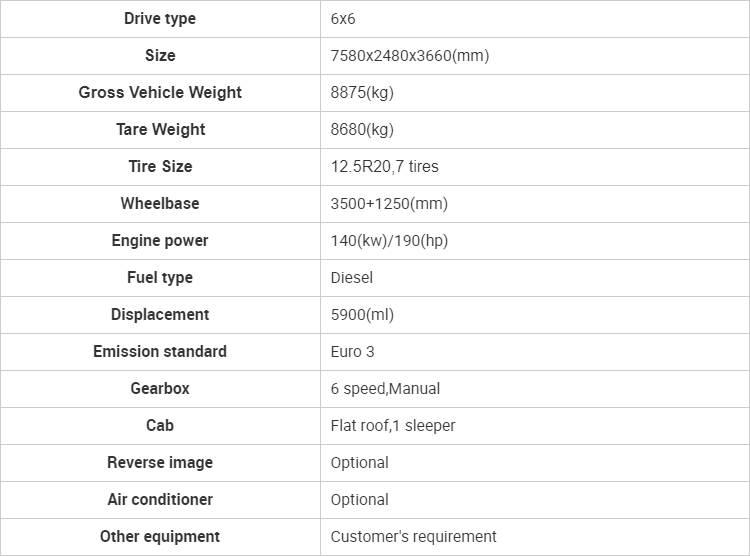Click the Wheelbase label cell
The image size is (750, 556).
[160, 203]
